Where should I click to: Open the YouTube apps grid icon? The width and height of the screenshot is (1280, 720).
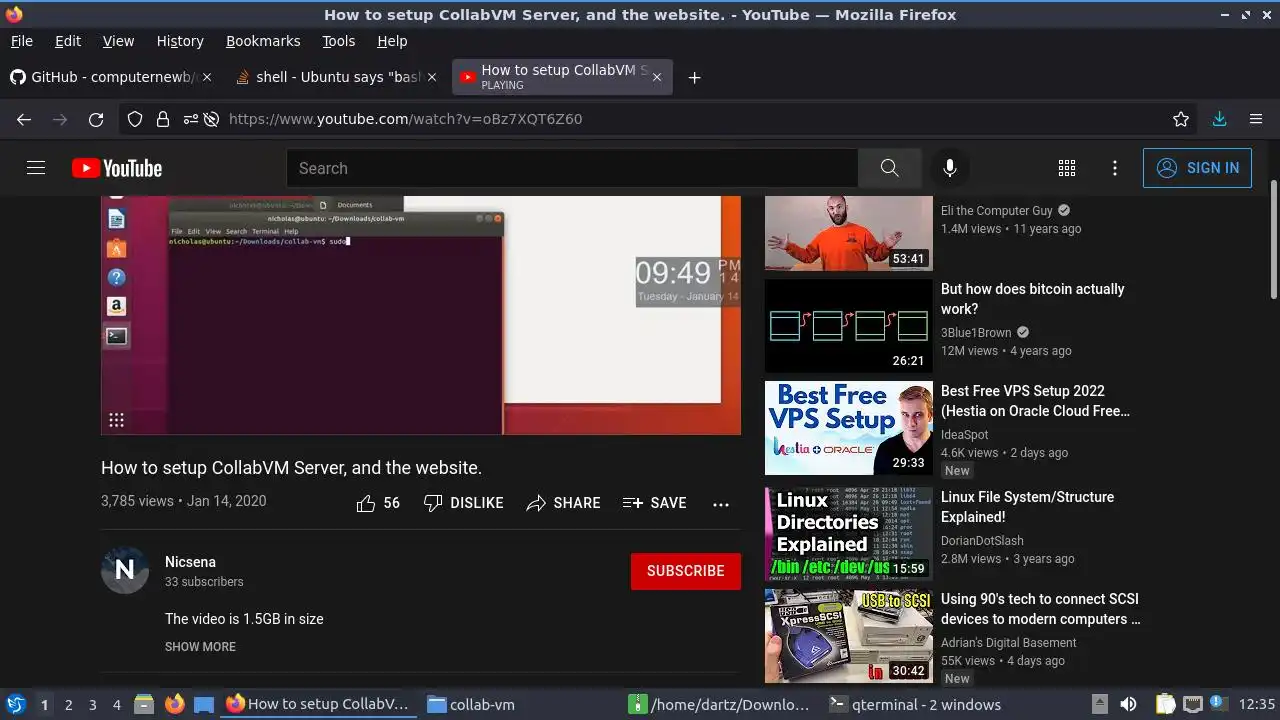point(1067,168)
